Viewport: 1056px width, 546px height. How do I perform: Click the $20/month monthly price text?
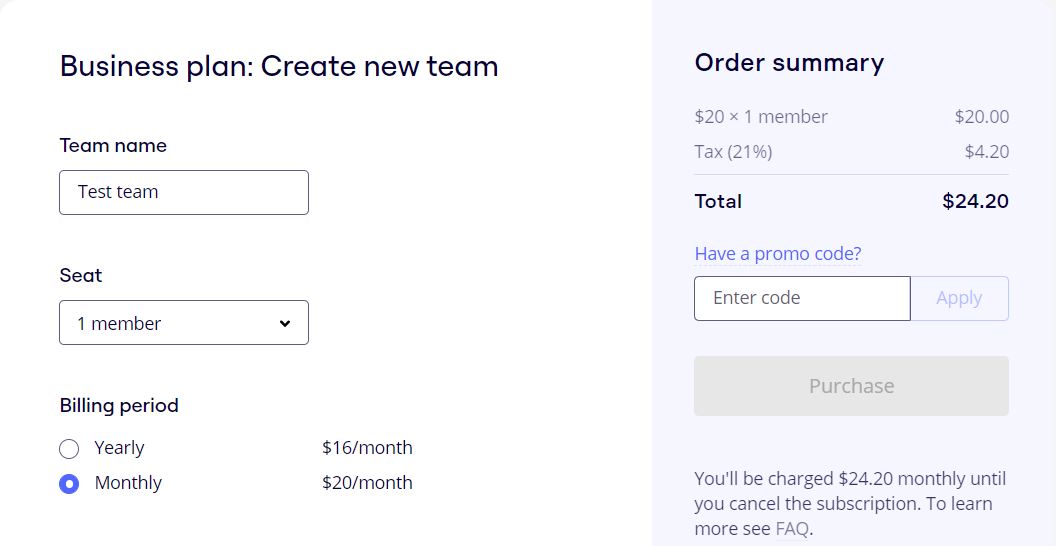(367, 483)
